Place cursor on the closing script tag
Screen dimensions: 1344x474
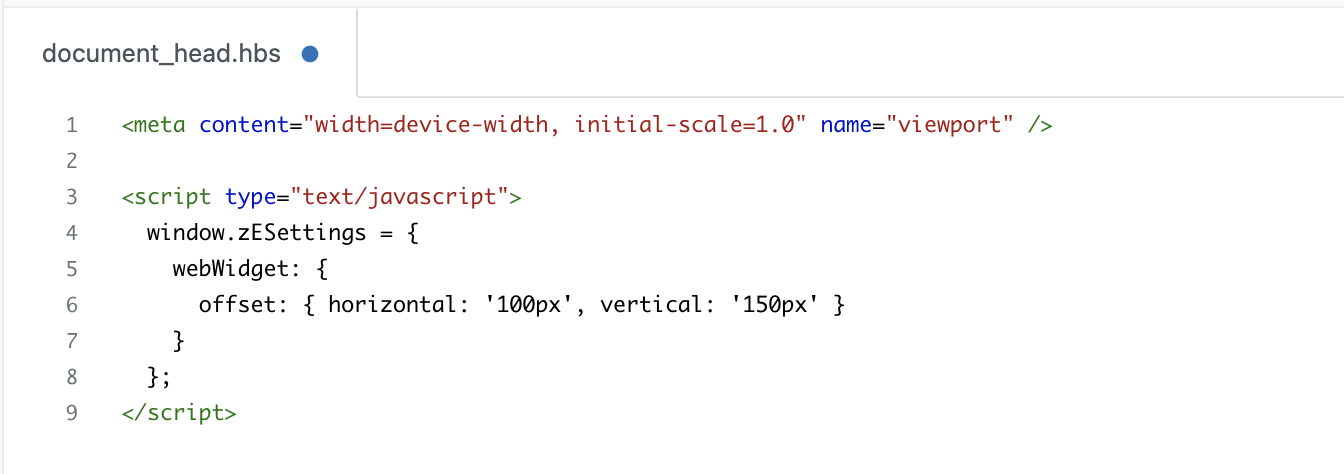point(180,412)
